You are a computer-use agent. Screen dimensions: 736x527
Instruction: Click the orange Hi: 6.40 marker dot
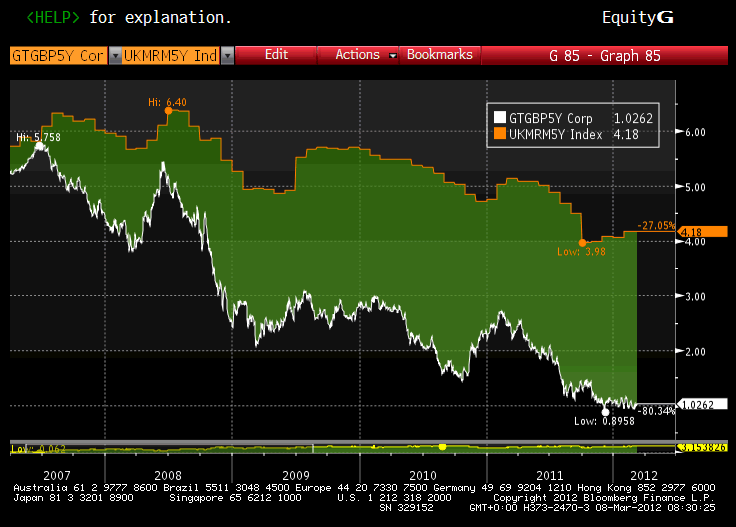[x=168, y=111]
